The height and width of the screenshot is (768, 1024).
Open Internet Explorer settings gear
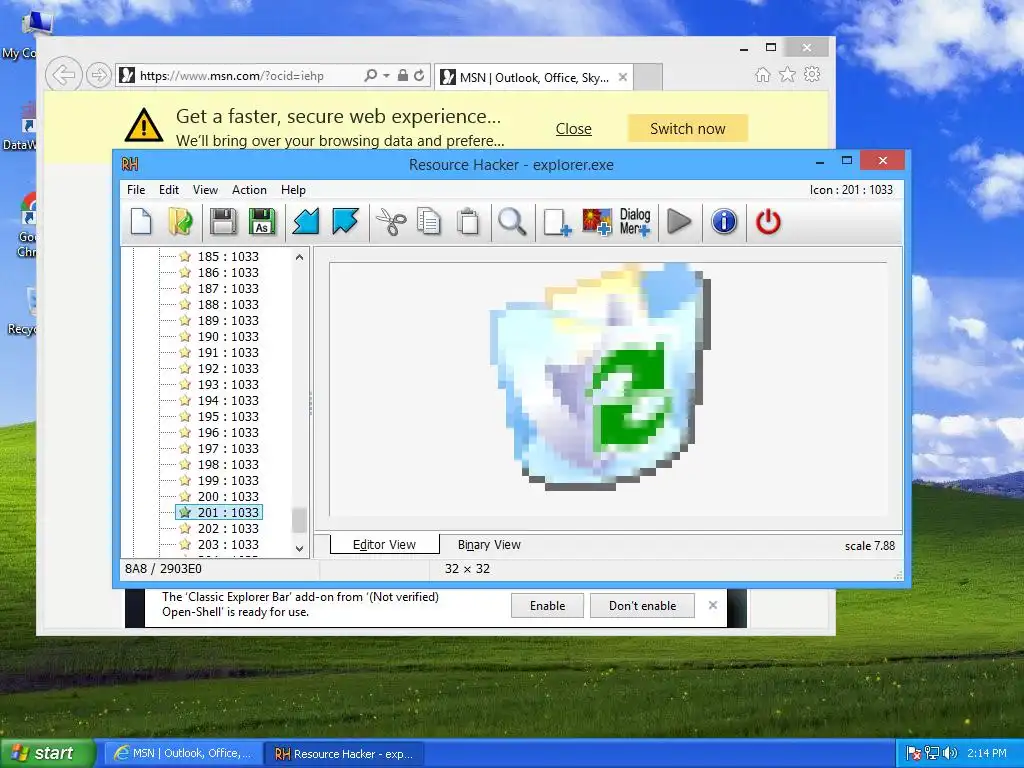tap(812, 74)
